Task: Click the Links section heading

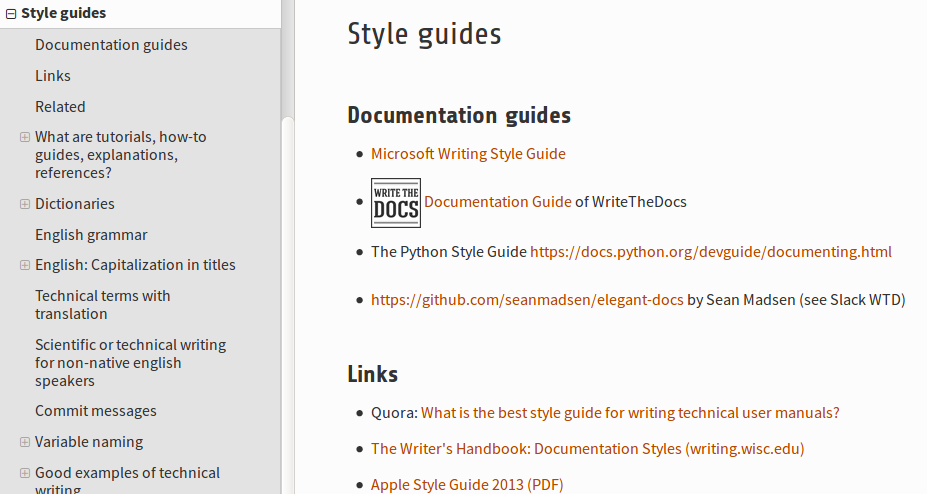Action: pos(372,374)
